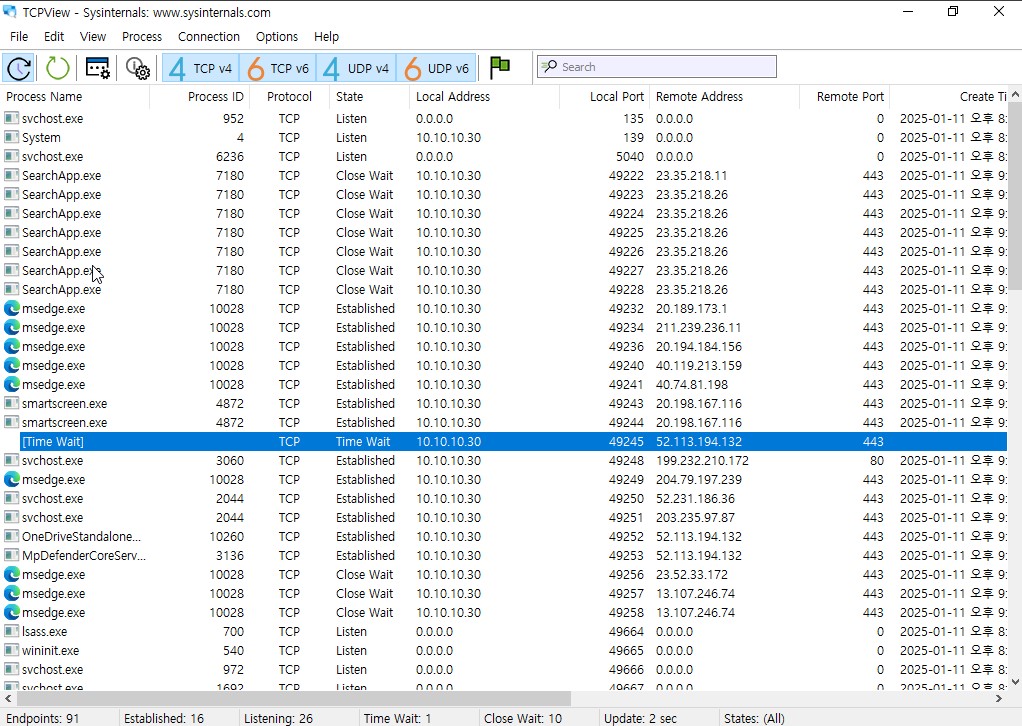Viewport: 1022px width, 726px height.
Task: Click the horizontal scrollbar left arrow
Action: (8, 699)
